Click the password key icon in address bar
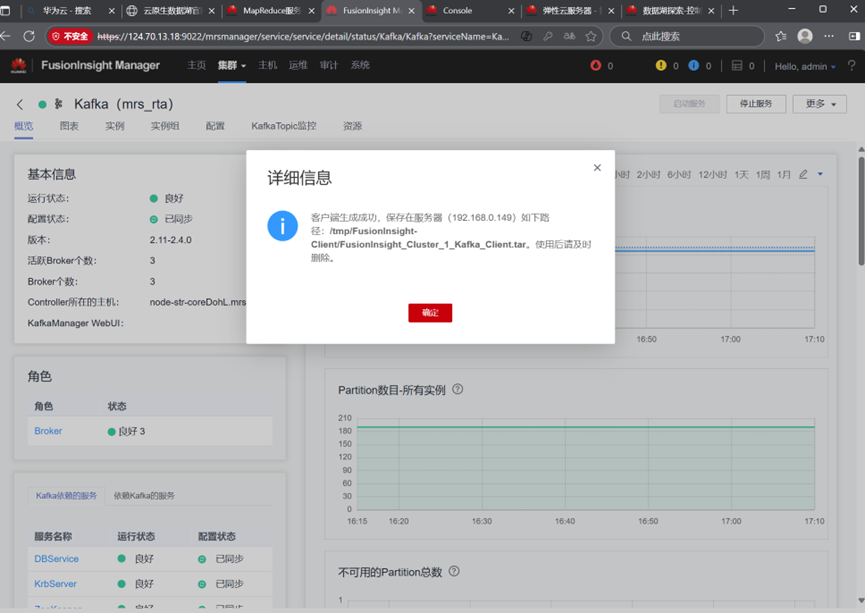The image size is (865, 613). coord(548,36)
